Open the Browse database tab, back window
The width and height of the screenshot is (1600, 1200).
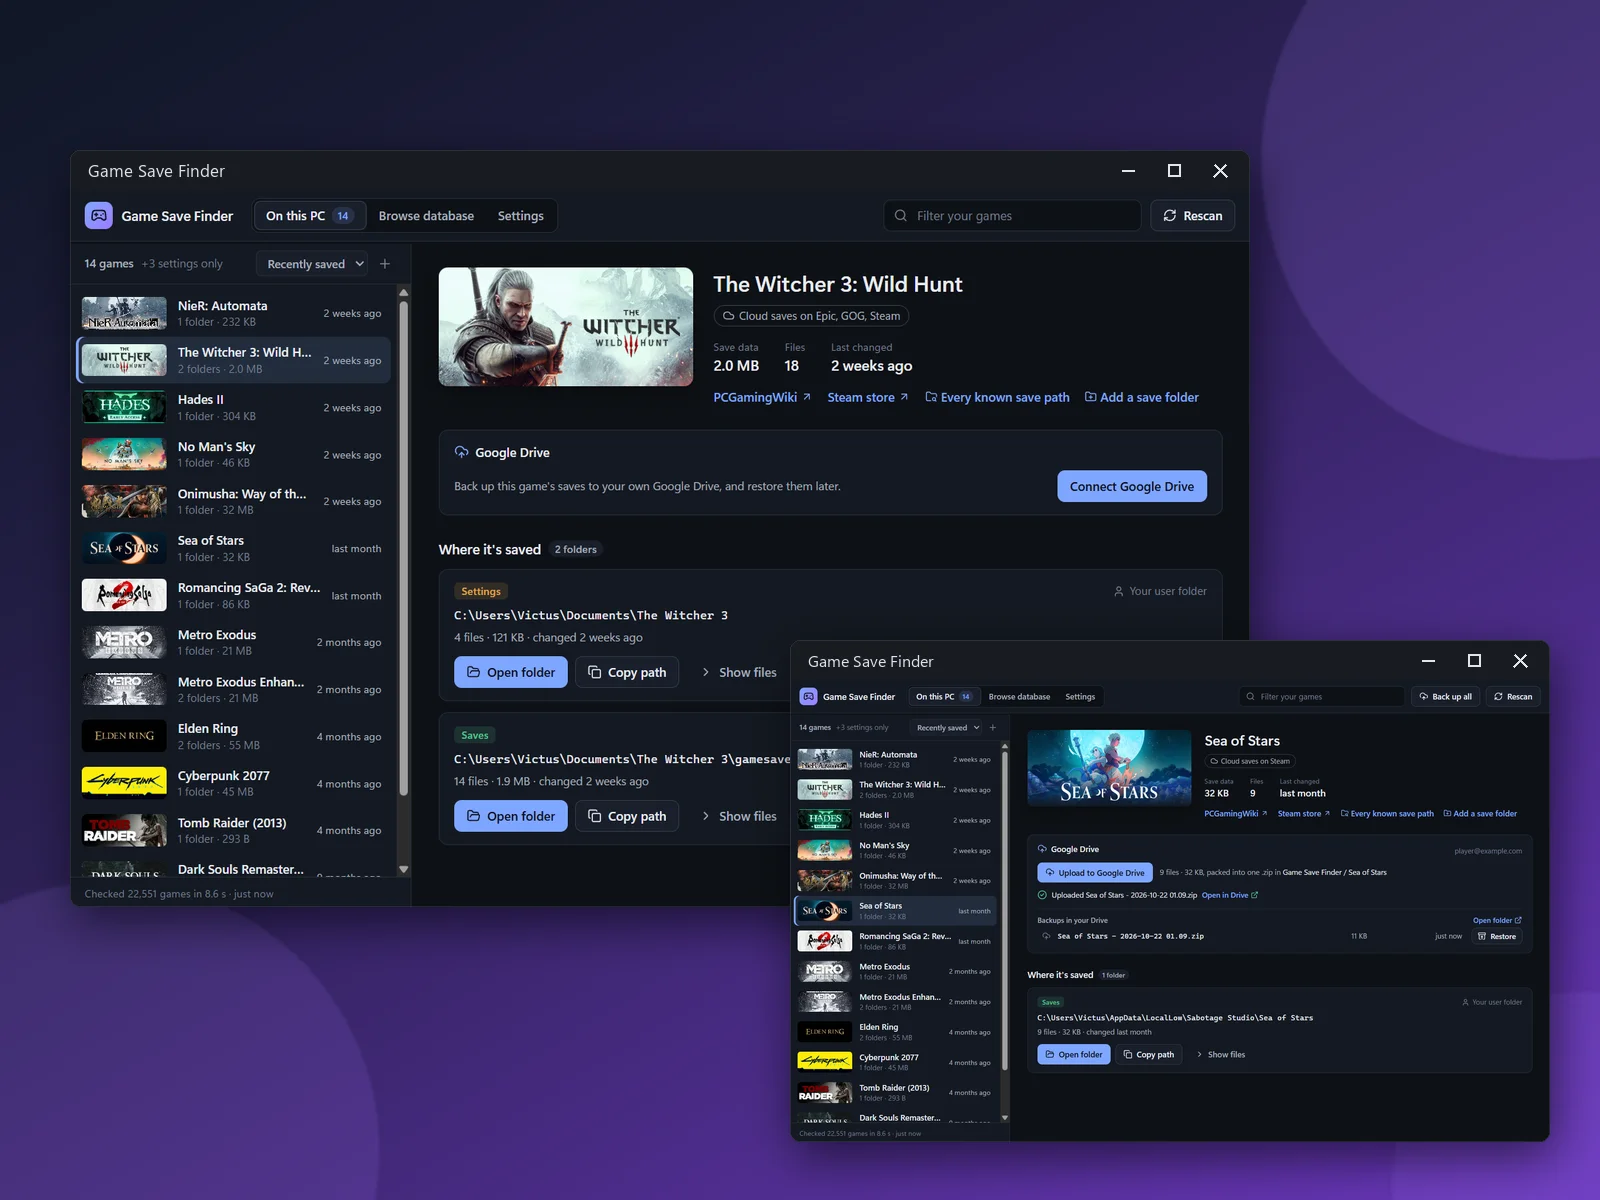coord(426,216)
